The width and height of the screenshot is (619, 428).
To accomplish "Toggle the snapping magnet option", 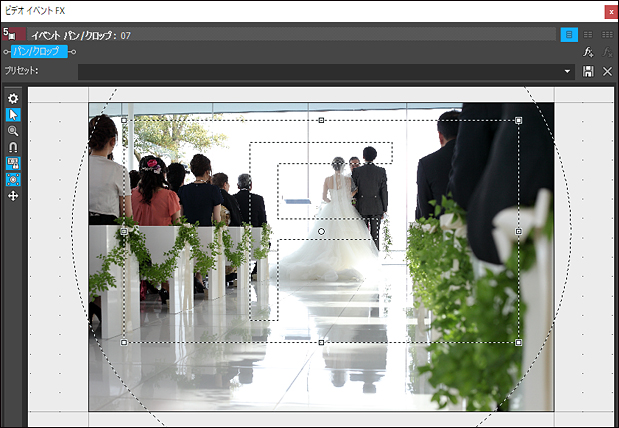I will point(13,147).
